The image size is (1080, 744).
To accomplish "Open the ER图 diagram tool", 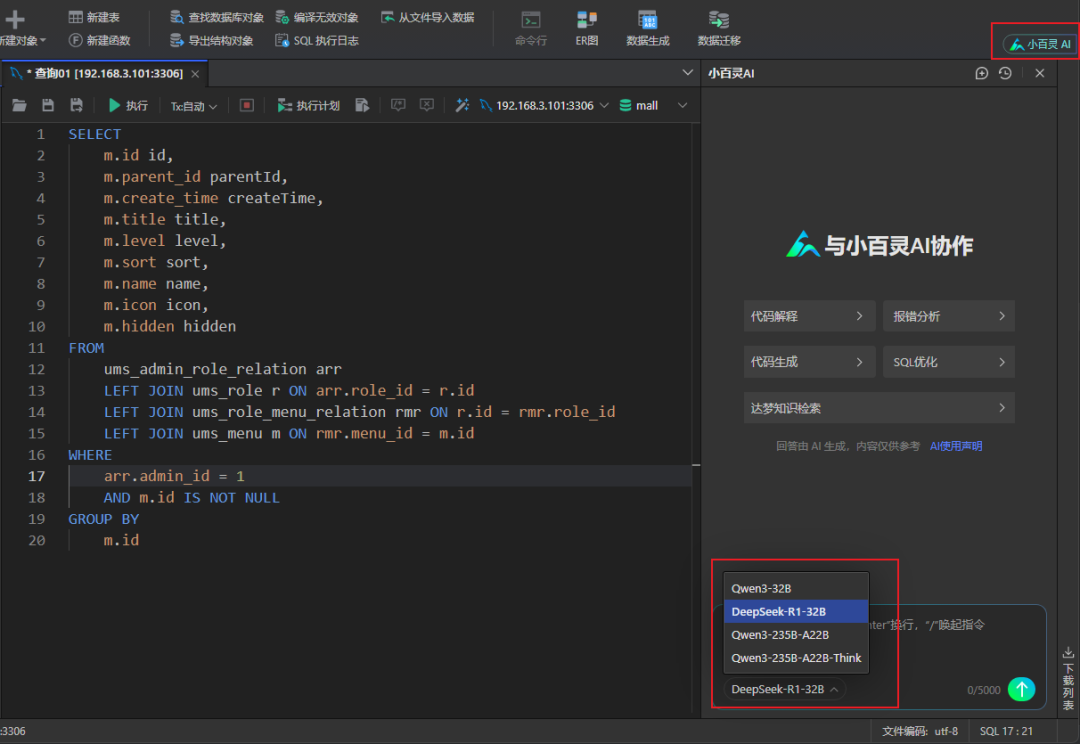I will tap(587, 28).
